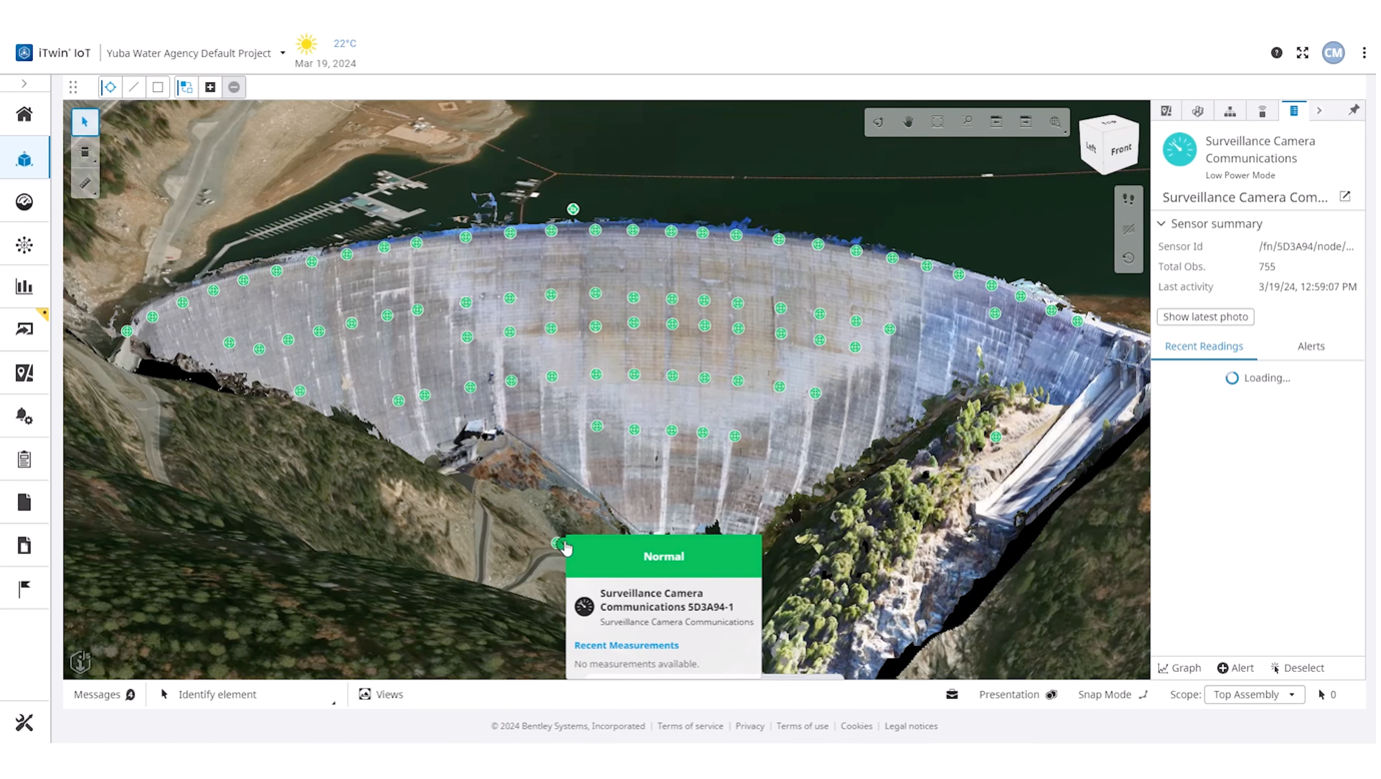The image size is (1381, 779).
Task: Open the help question mark icon
Action: click(x=1276, y=53)
